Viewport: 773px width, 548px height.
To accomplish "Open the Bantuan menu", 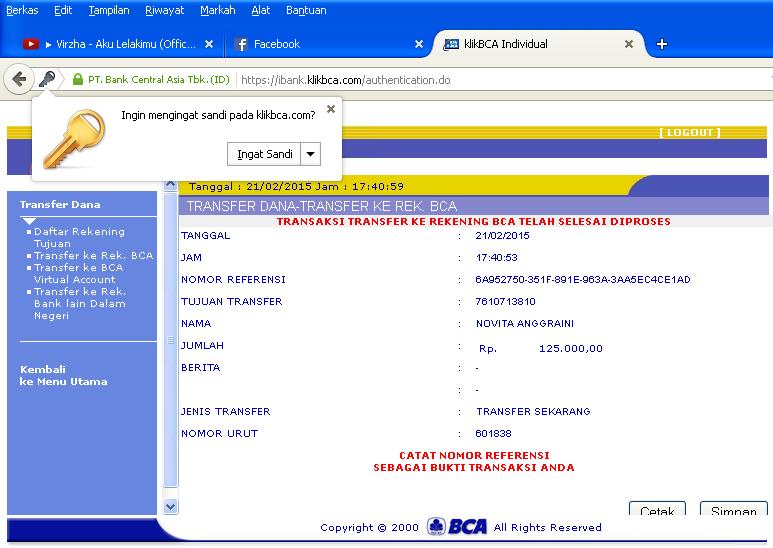I will click(x=306, y=10).
